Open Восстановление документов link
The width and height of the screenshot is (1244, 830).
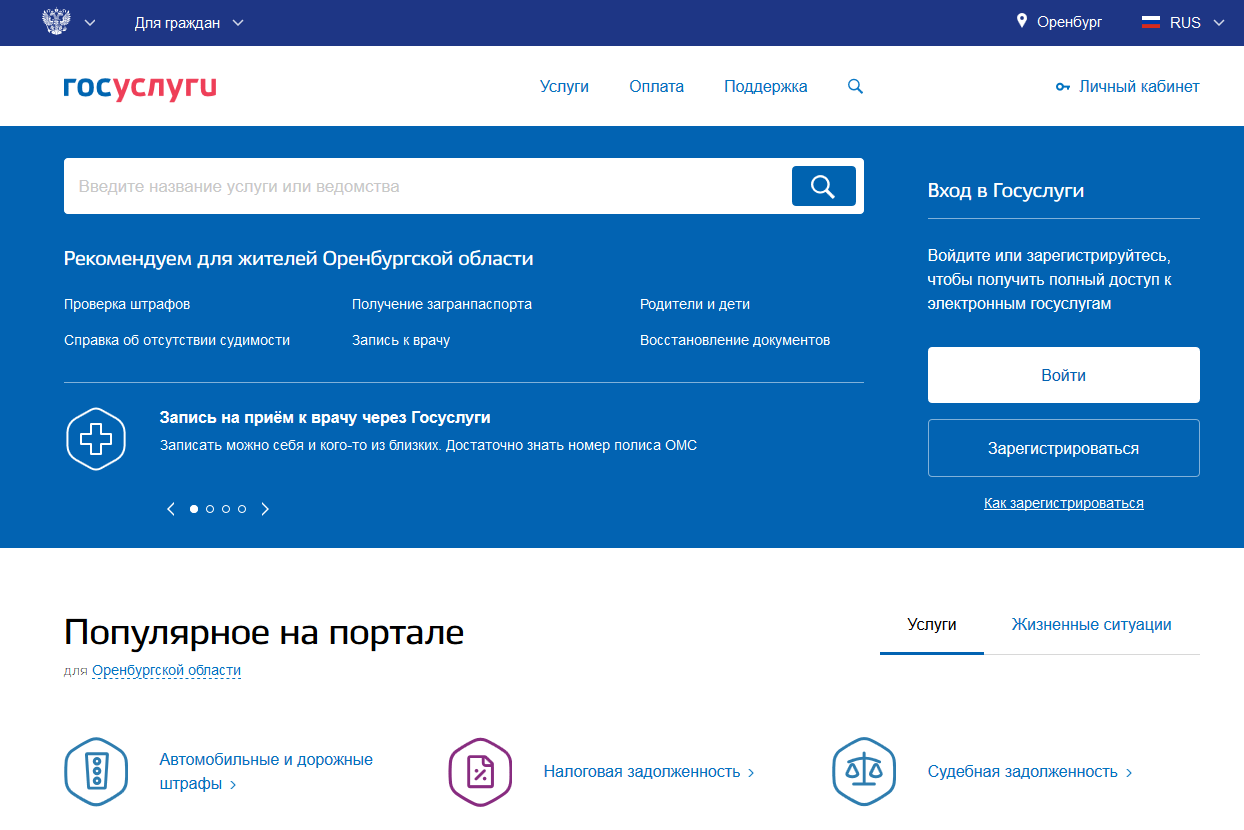(735, 340)
